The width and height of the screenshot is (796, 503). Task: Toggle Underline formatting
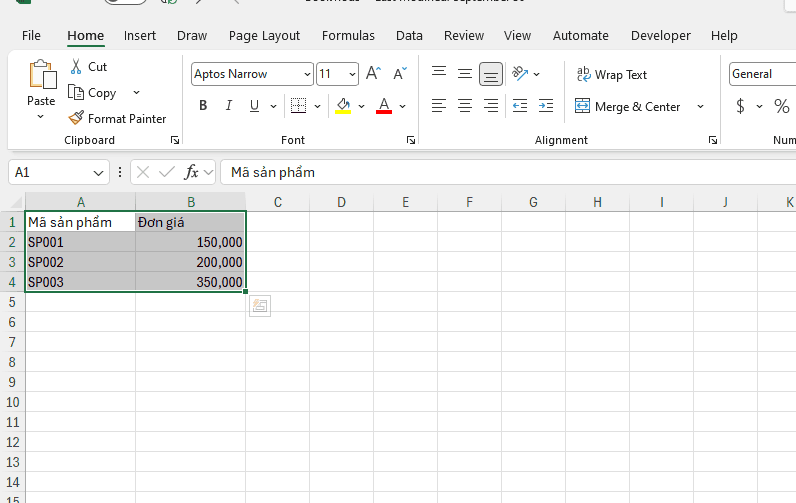pos(254,106)
